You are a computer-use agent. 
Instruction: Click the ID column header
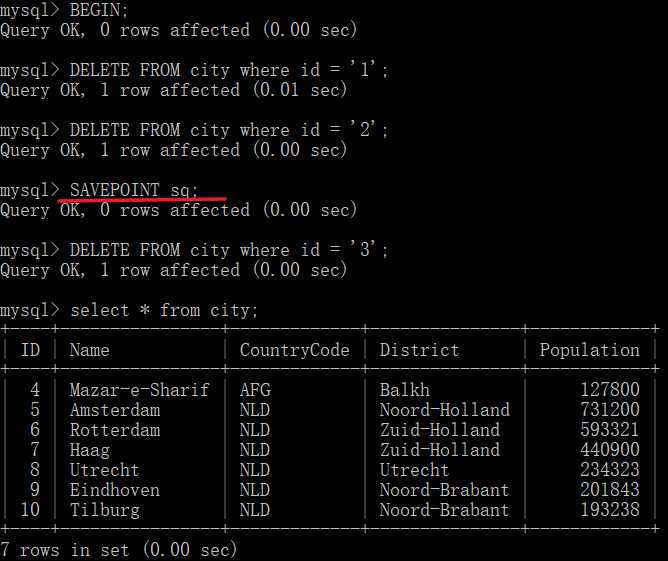pos(30,350)
